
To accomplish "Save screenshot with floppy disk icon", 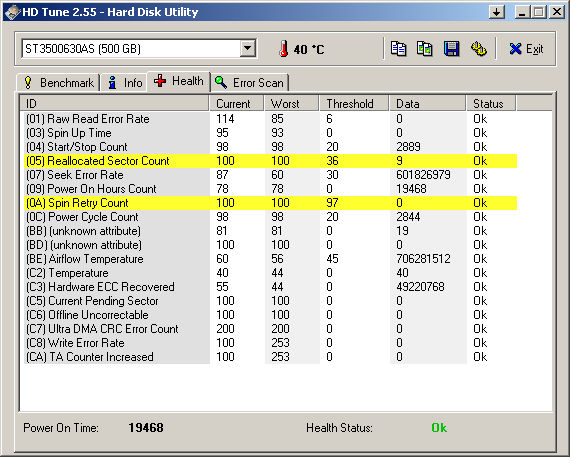I will [x=451, y=49].
